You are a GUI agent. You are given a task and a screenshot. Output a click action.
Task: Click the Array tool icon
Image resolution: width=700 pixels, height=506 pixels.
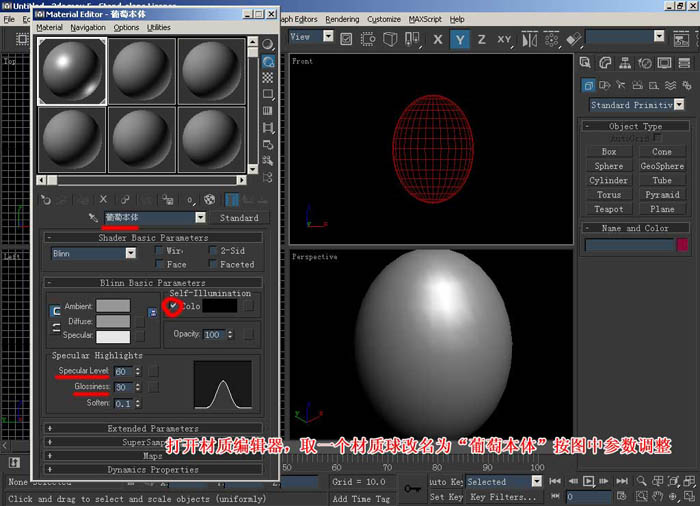point(551,39)
